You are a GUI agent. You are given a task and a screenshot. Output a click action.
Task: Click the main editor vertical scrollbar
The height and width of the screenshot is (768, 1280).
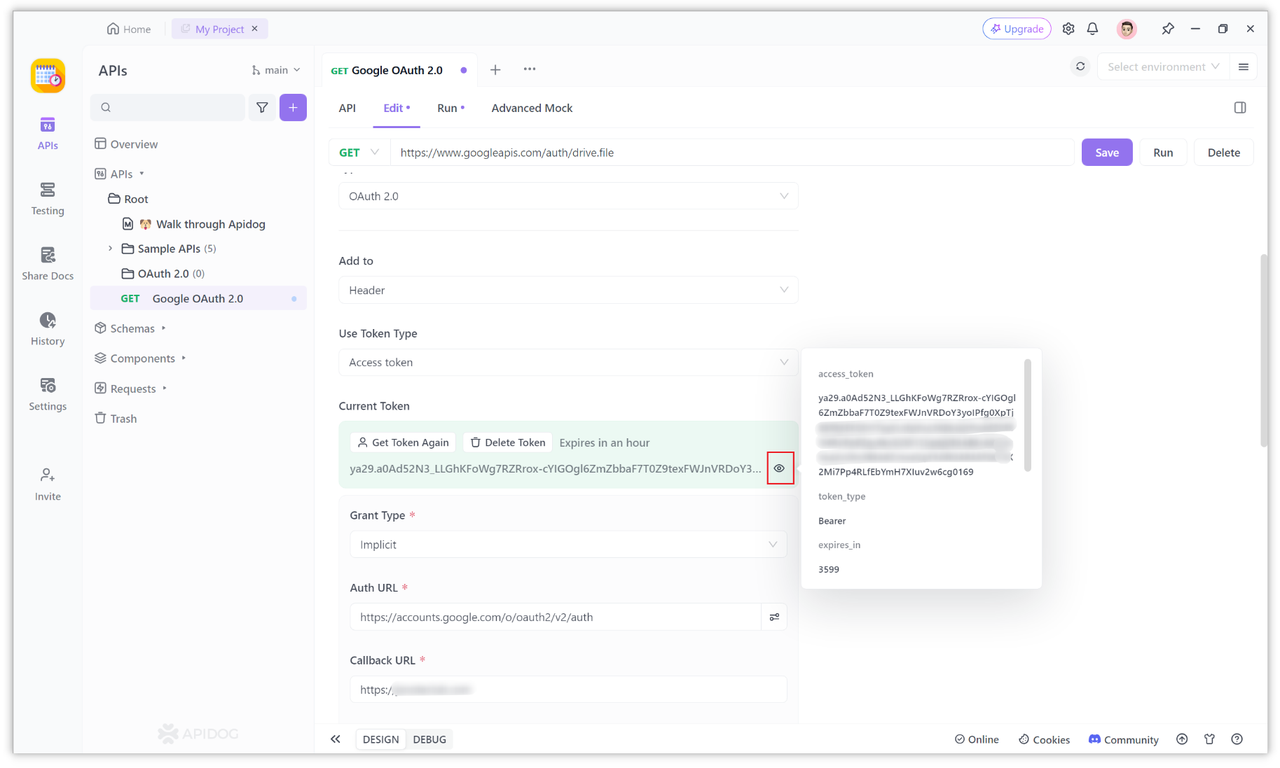click(x=1264, y=350)
